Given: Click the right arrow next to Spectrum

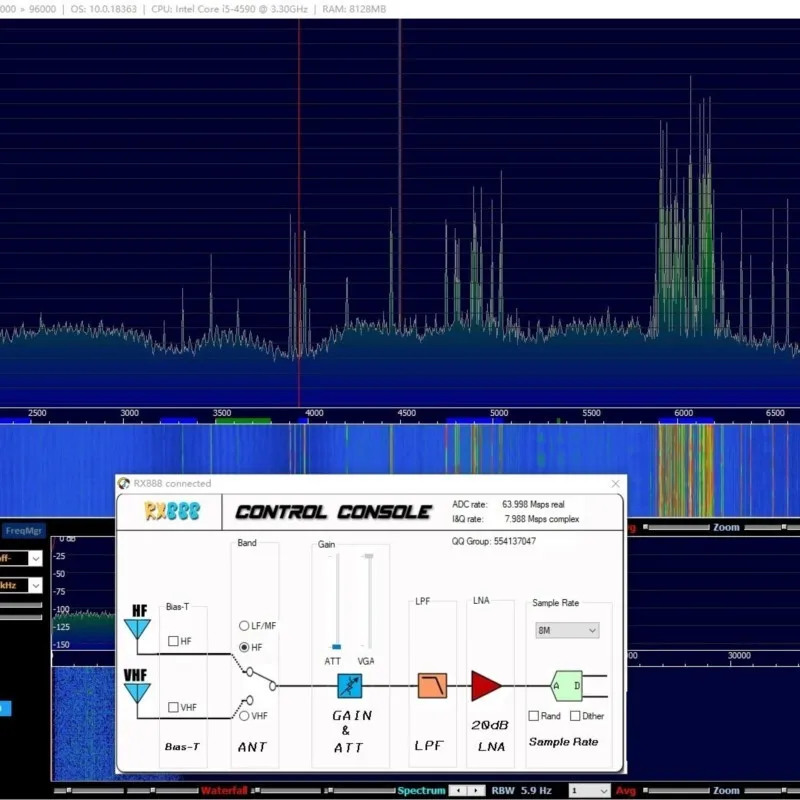Looking at the screenshot, I should click(476, 790).
